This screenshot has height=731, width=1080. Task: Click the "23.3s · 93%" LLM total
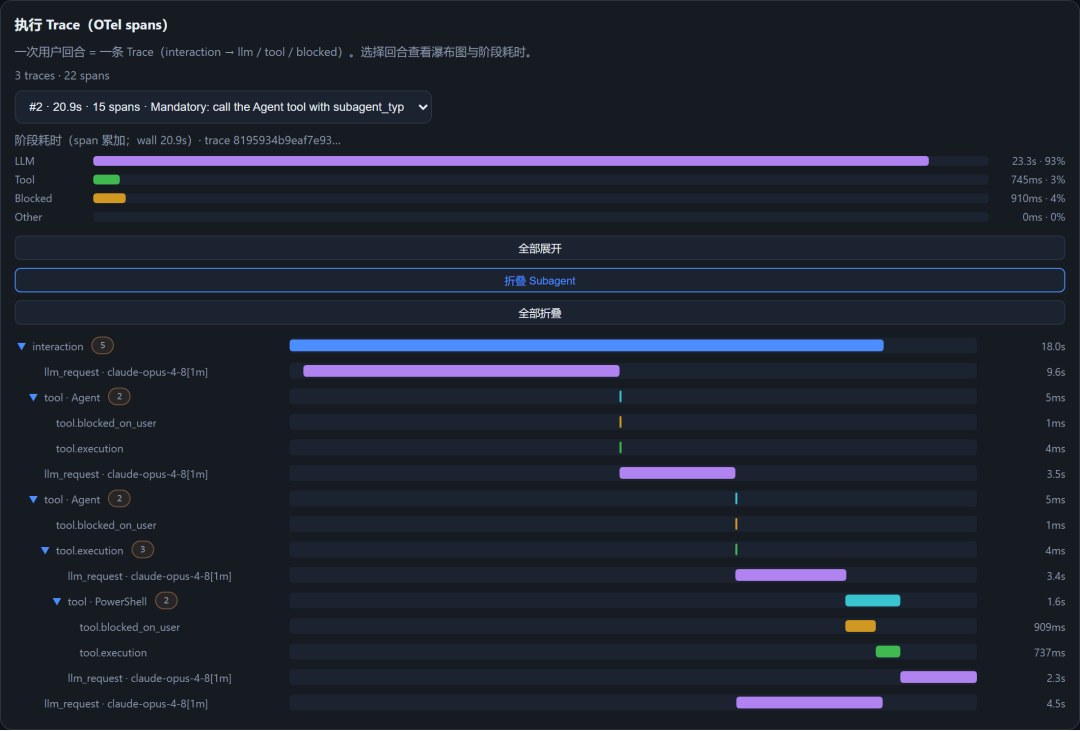tap(1038, 161)
